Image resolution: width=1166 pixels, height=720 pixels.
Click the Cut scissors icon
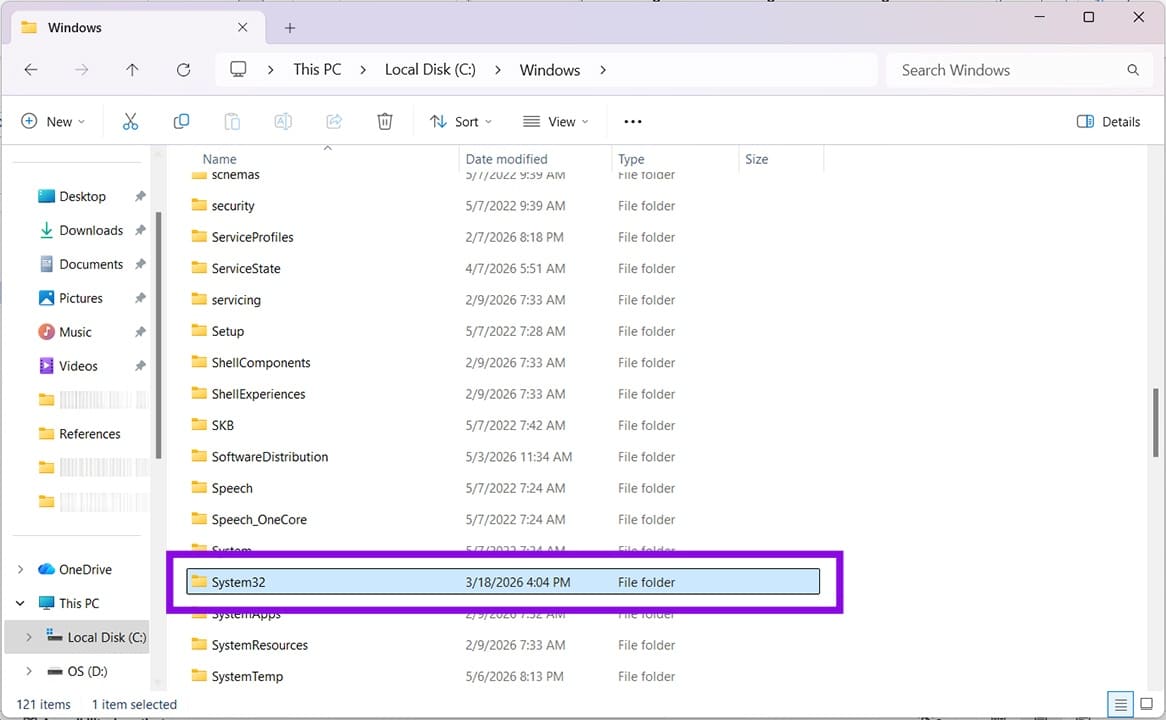coord(130,121)
